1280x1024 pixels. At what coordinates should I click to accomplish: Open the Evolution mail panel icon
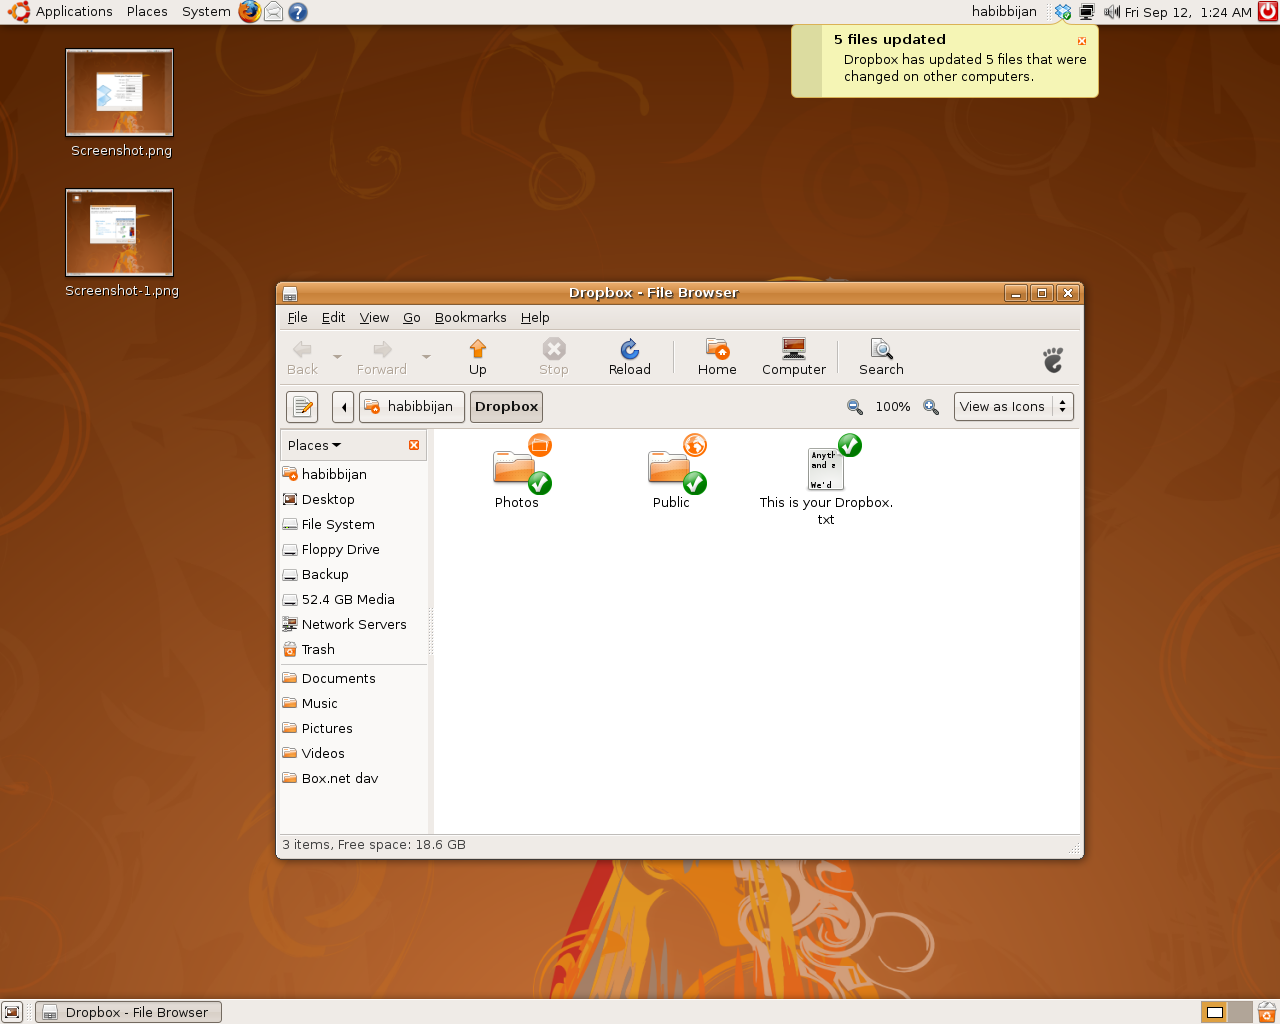[273, 12]
